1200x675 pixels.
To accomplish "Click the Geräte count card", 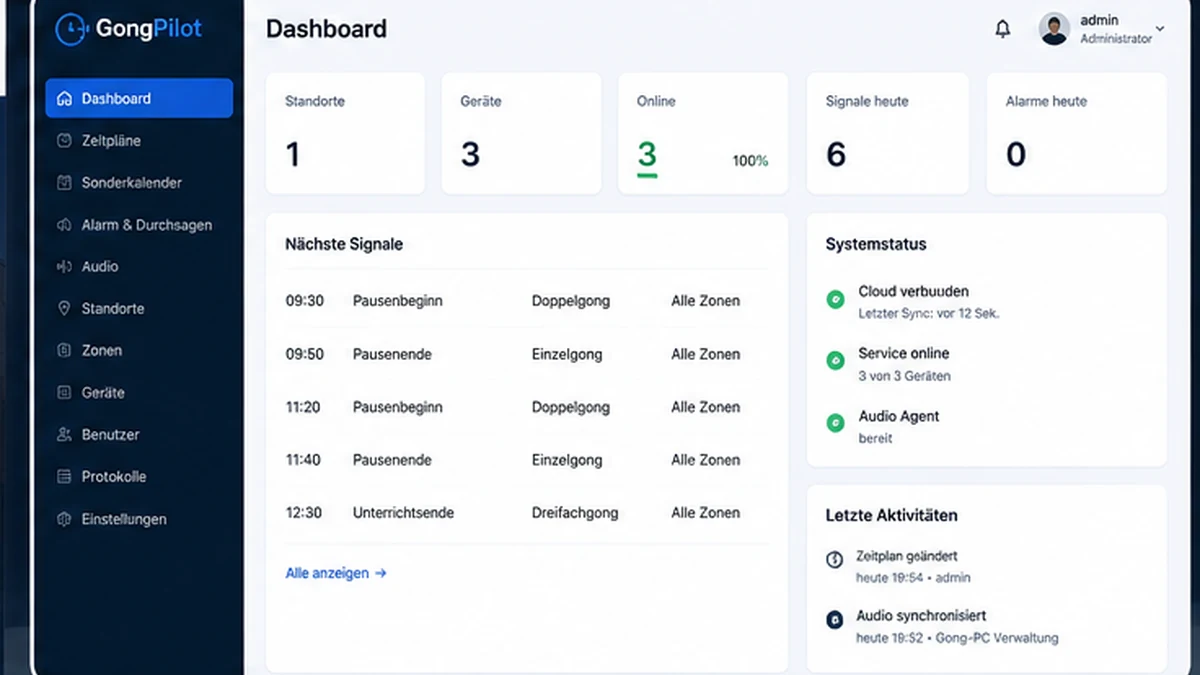I will coord(522,133).
